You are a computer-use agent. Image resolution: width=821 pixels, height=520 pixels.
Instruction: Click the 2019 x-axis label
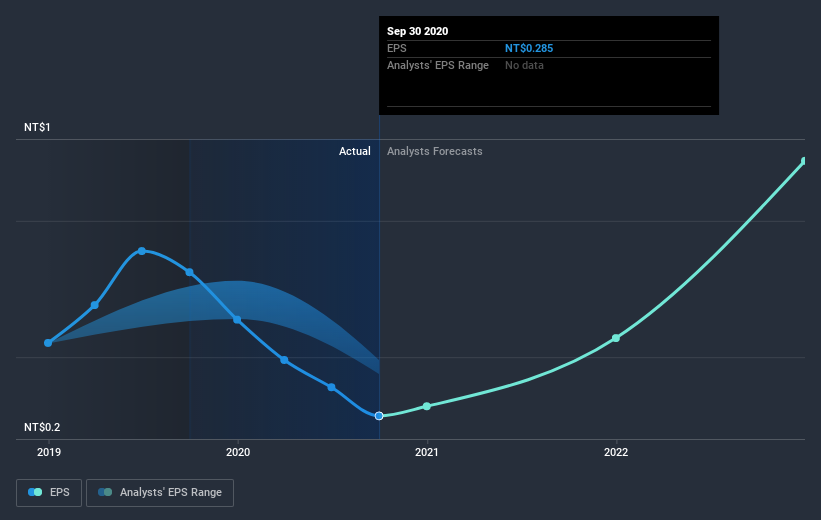click(x=49, y=452)
